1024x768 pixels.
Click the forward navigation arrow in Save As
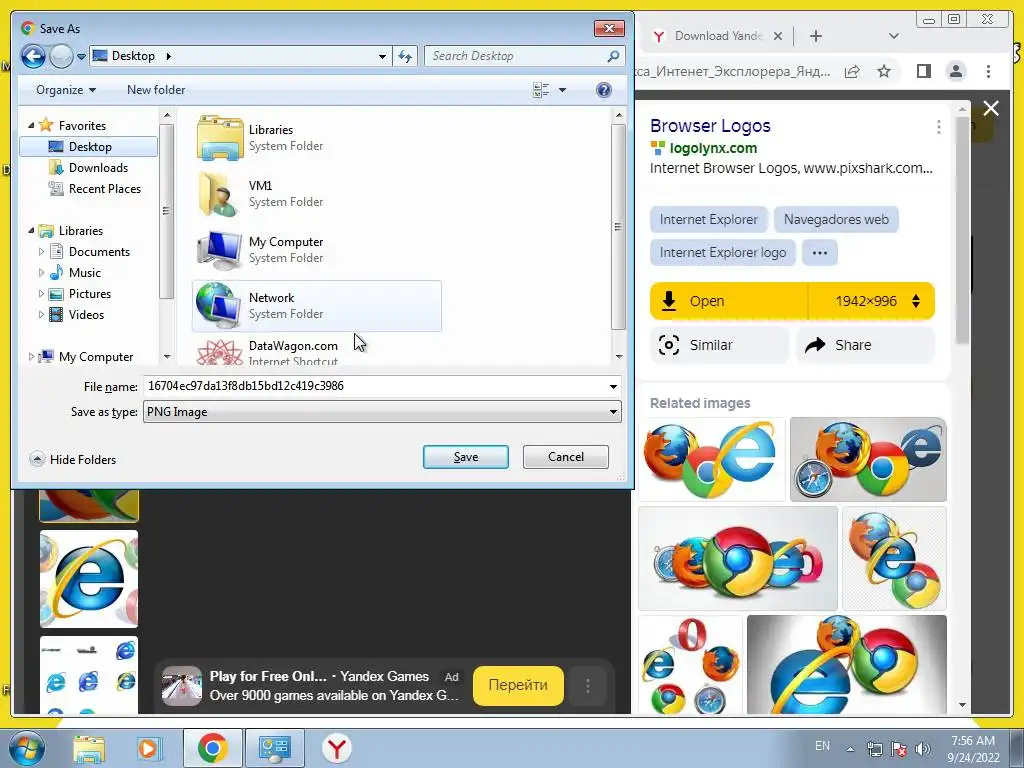(x=61, y=56)
